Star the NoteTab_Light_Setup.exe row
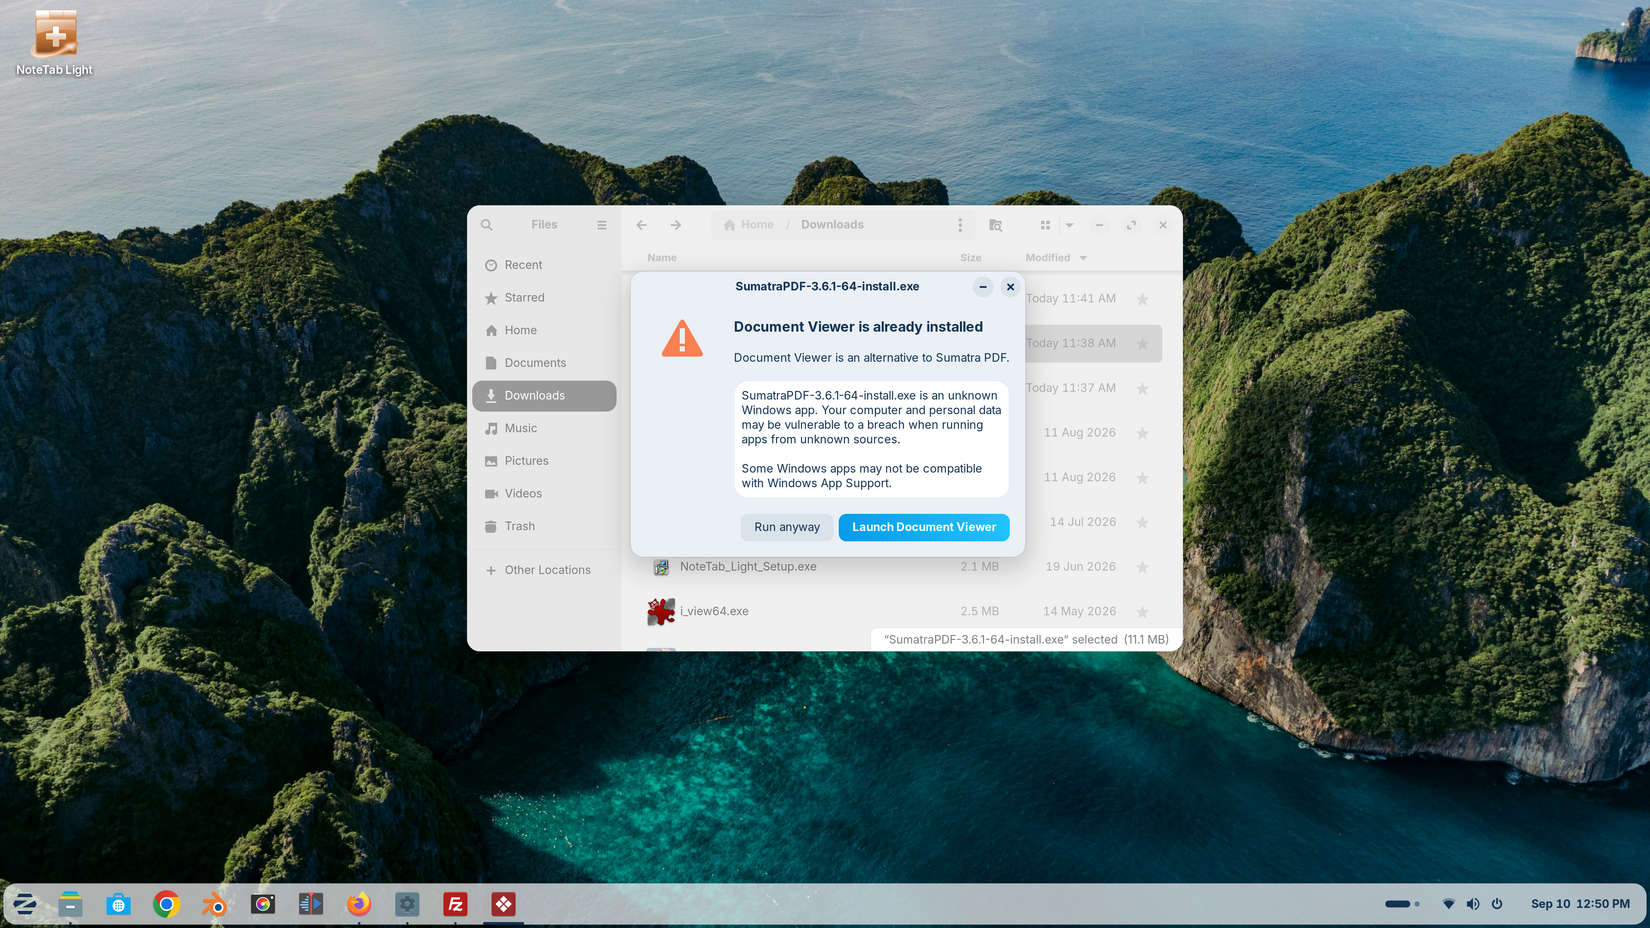Image resolution: width=1650 pixels, height=928 pixels. click(1142, 567)
